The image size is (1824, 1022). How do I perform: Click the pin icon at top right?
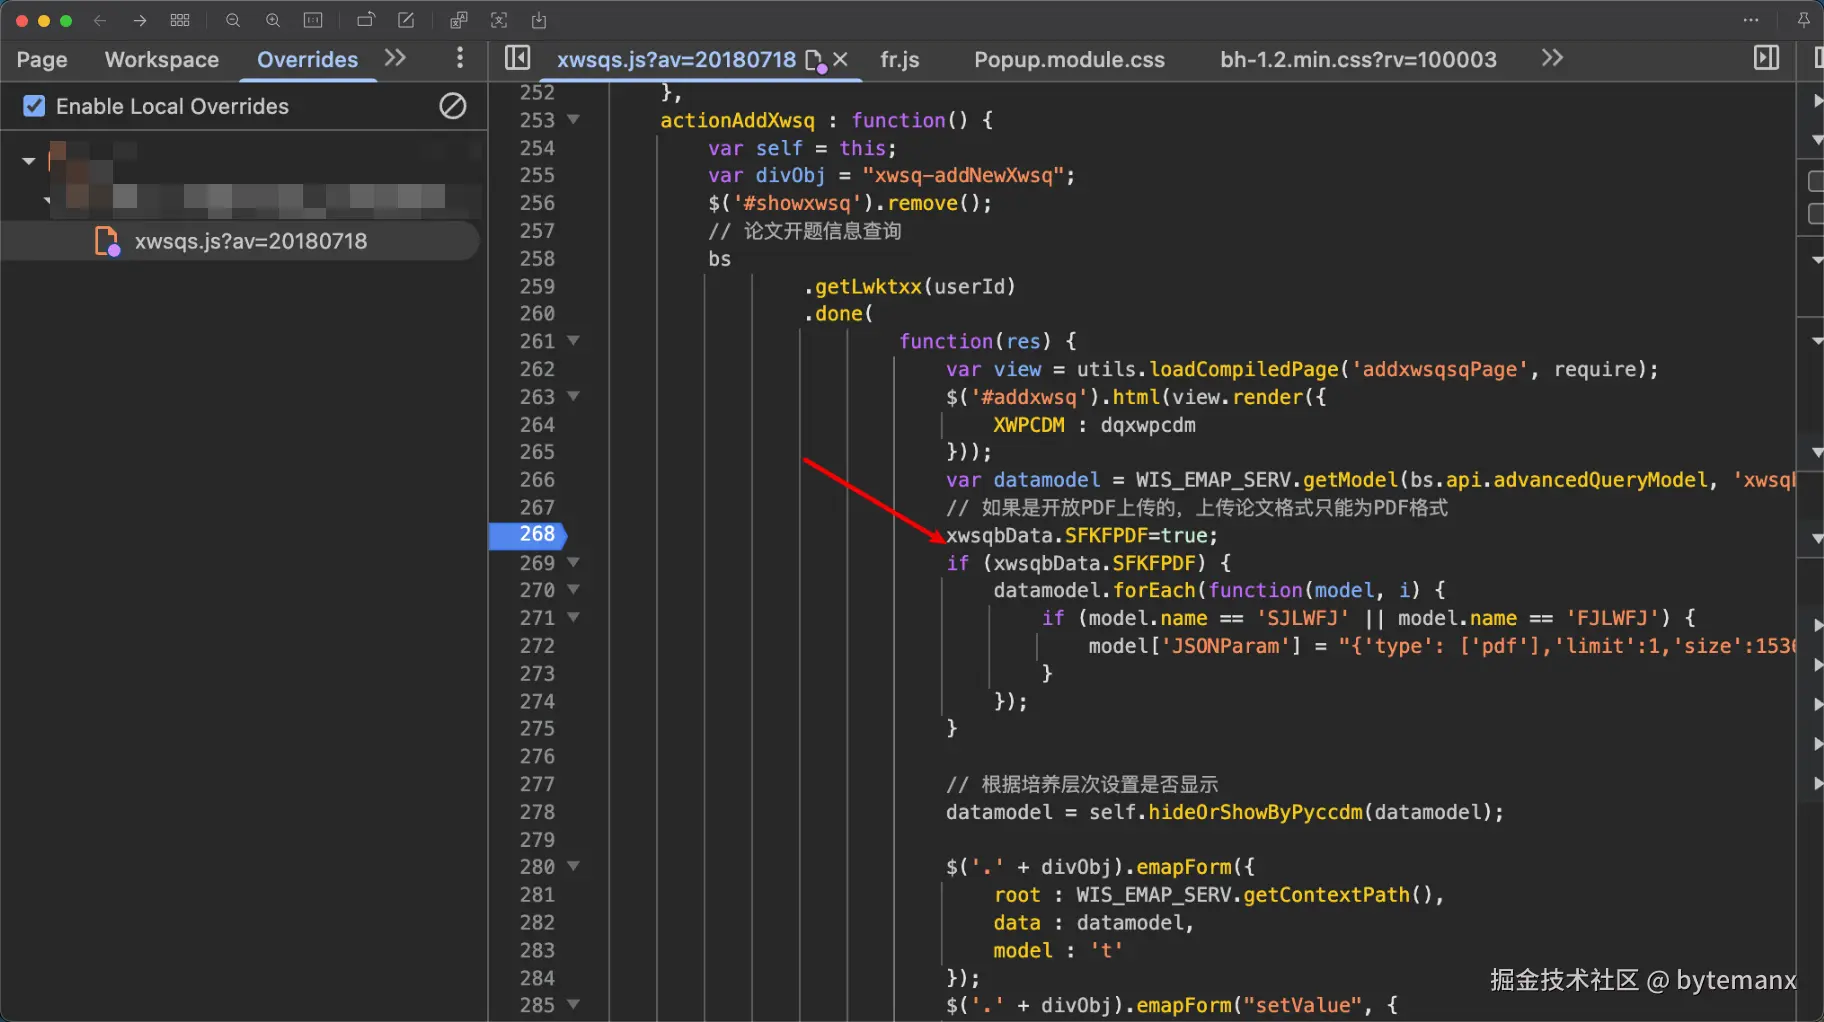click(1803, 20)
